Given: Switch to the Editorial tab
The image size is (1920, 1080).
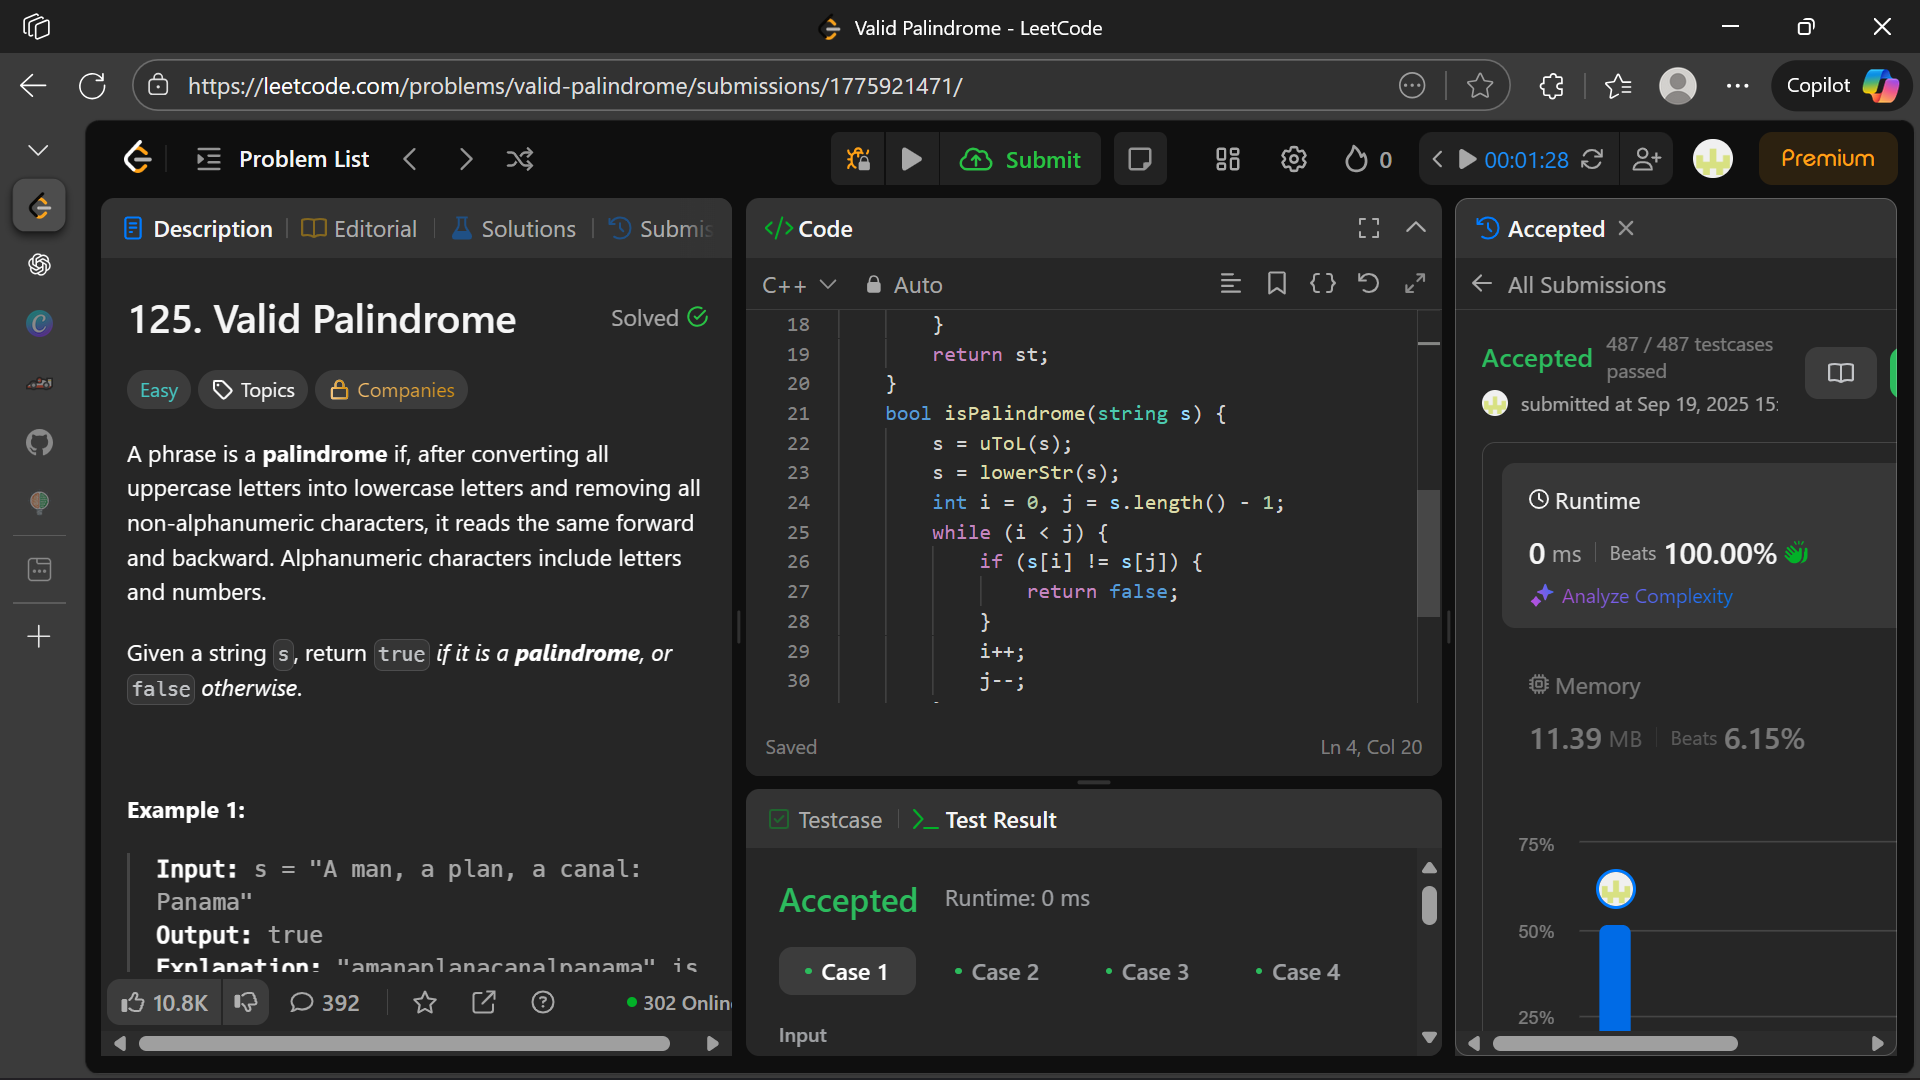Looking at the screenshot, I should tap(360, 229).
